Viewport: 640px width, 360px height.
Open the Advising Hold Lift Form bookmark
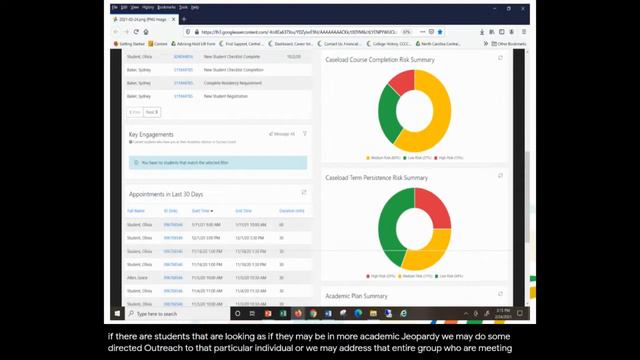pos(193,44)
